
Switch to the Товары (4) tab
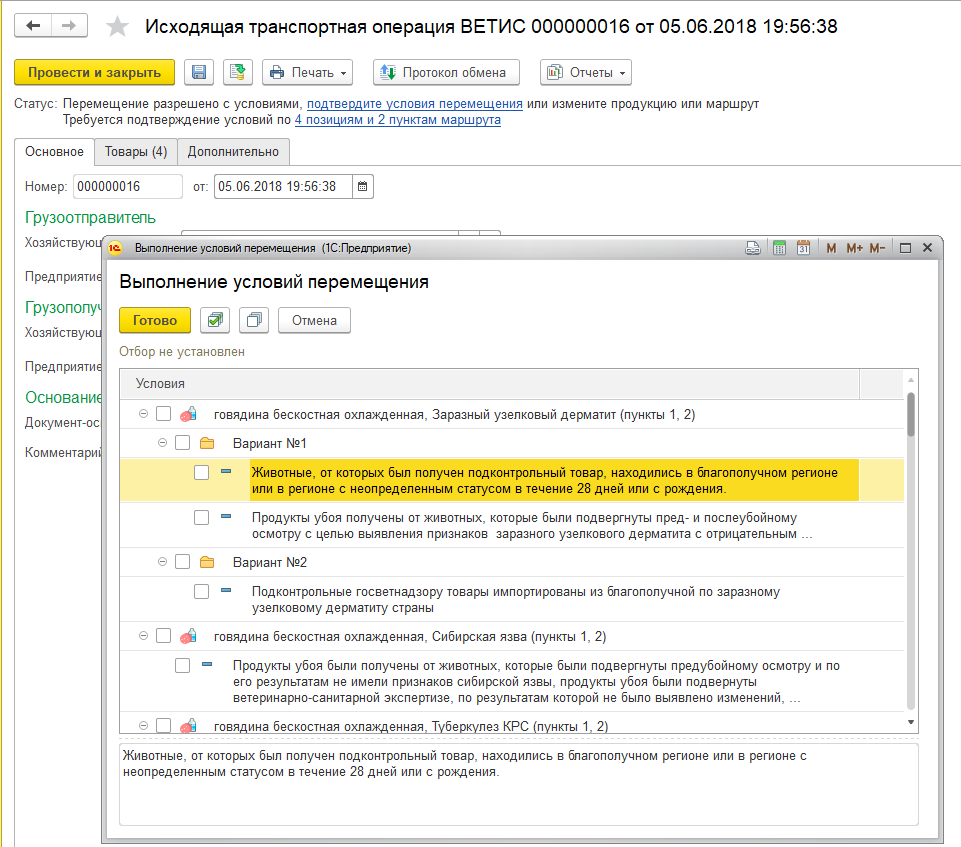coord(135,151)
